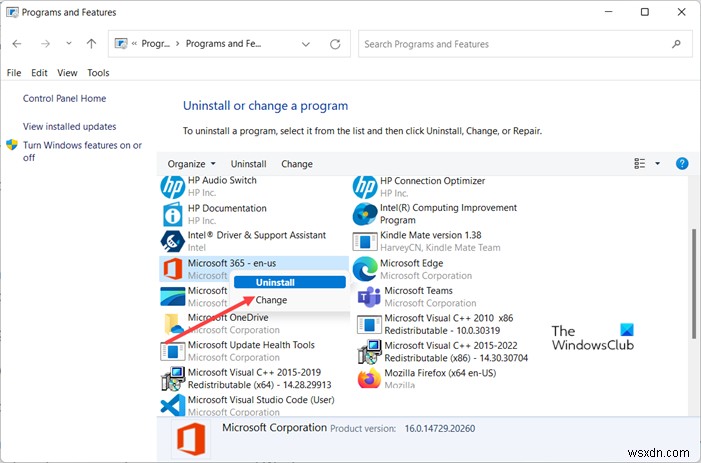Select Microsoft Teams name text
Image resolution: width=701 pixels, height=463 pixels.
pyautogui.click(x=419, y=290)
